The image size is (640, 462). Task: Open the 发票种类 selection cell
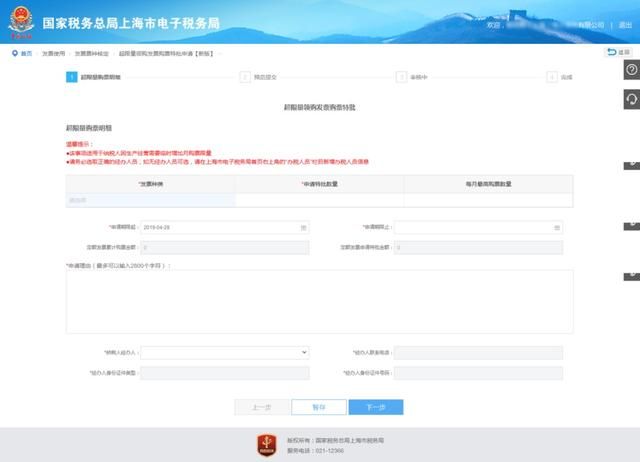click(150, 200)
